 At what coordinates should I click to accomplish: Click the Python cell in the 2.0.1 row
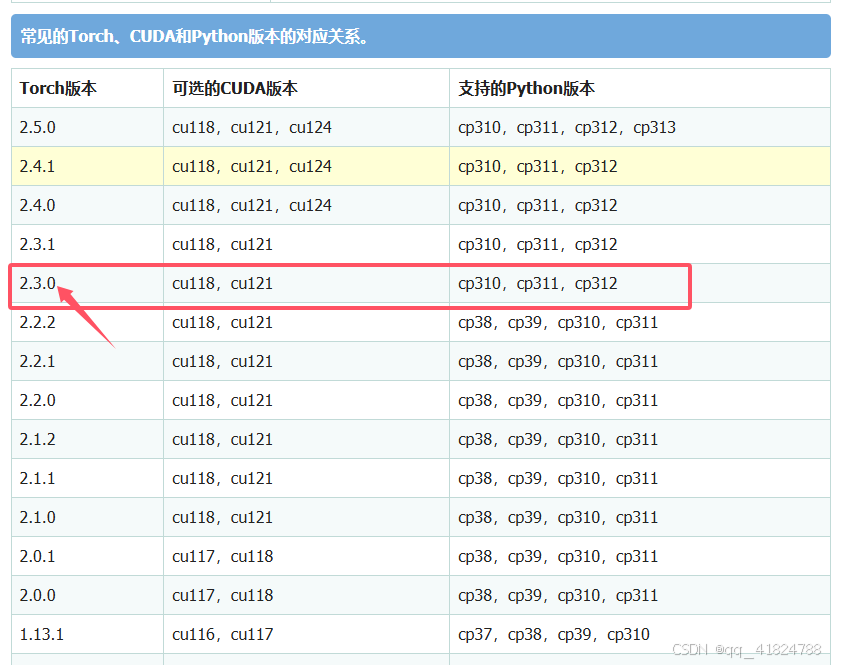[640, 556]
